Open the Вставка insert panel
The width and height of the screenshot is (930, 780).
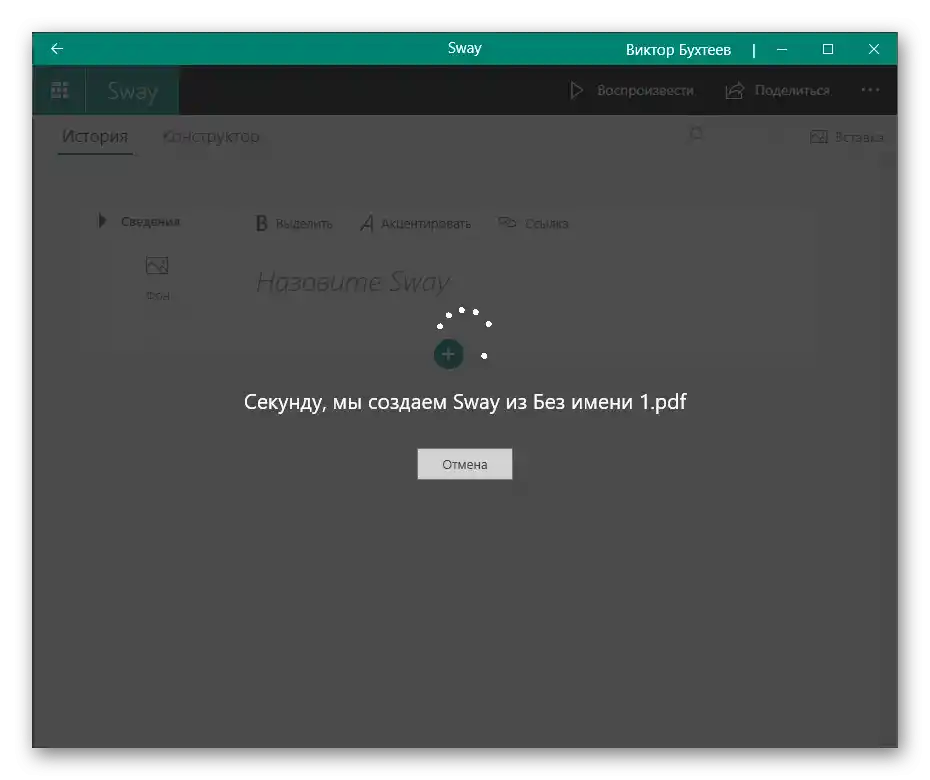click(847, 137)
